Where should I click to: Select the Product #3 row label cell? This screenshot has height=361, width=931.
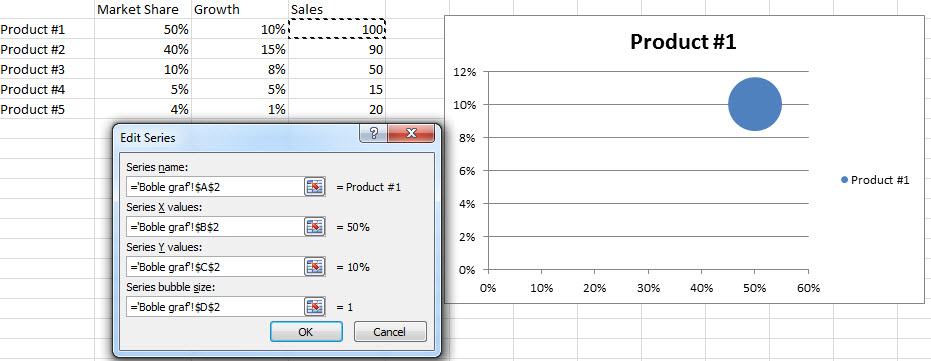tap(47, 69)
